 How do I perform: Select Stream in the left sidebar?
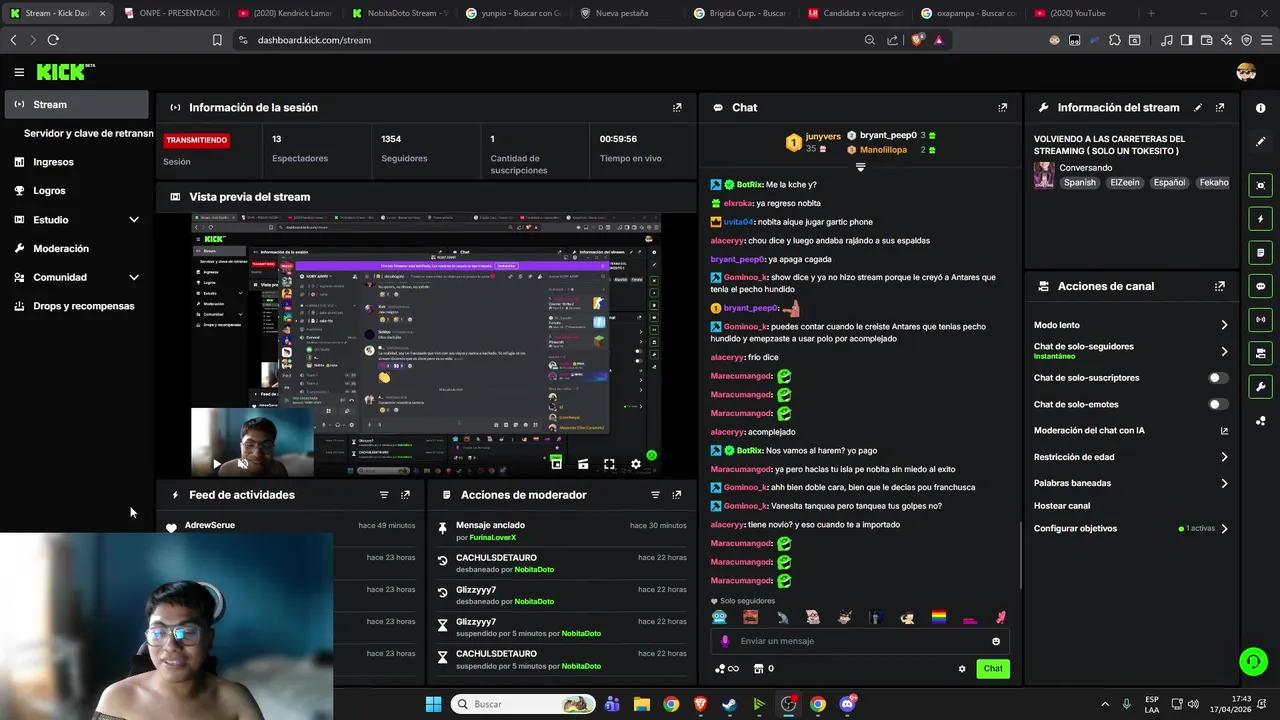[76, 104]
